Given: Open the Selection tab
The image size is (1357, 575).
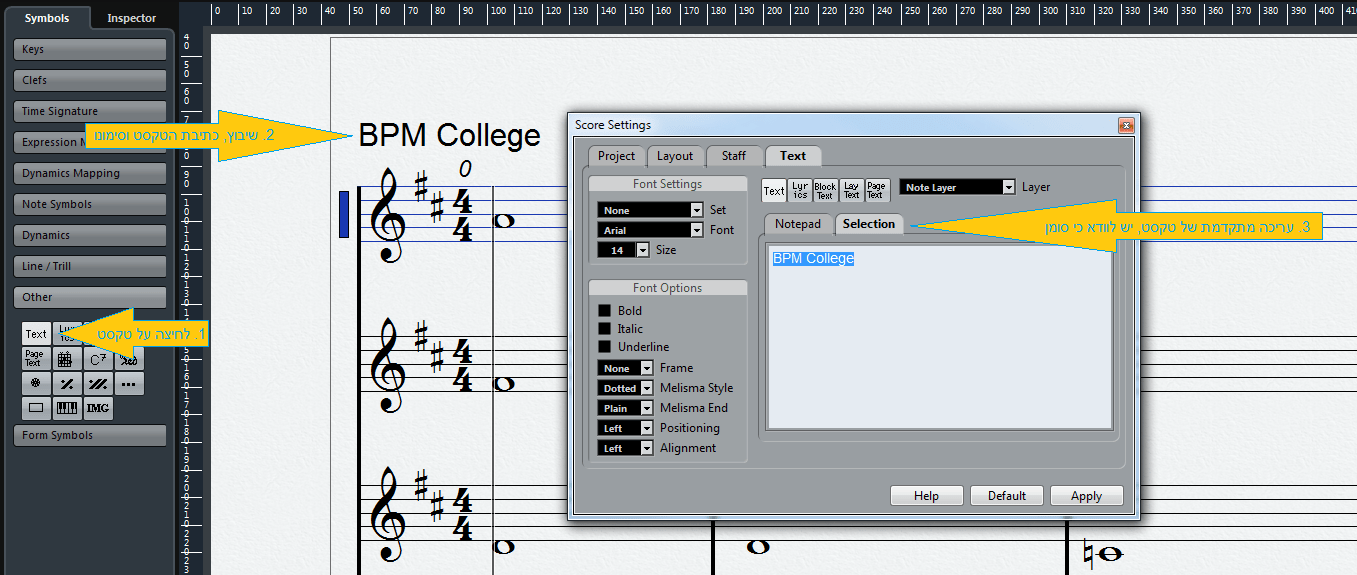Looking at the screenshot, I should point(869,224).
